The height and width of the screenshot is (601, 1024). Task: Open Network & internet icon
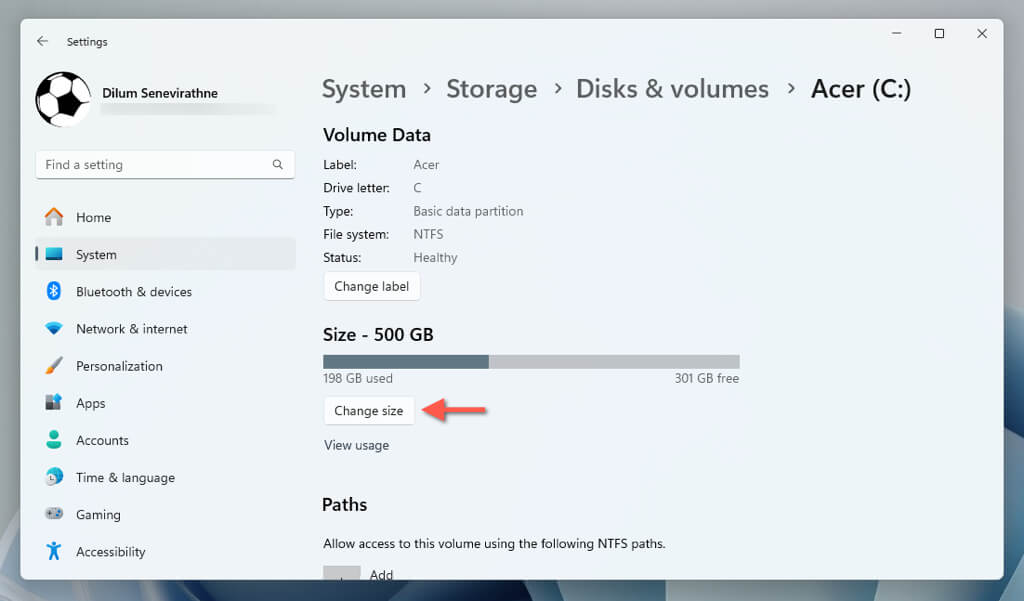pyautogui.click(x=54, y=329)
